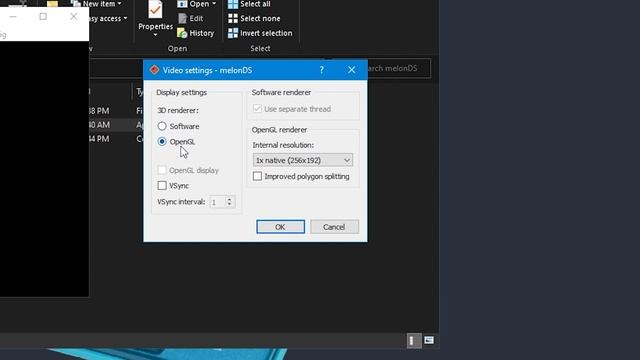This screenshot has height=360, width=640.
Task: Click Invert selection in the ribbon
Action: (260, 33)
